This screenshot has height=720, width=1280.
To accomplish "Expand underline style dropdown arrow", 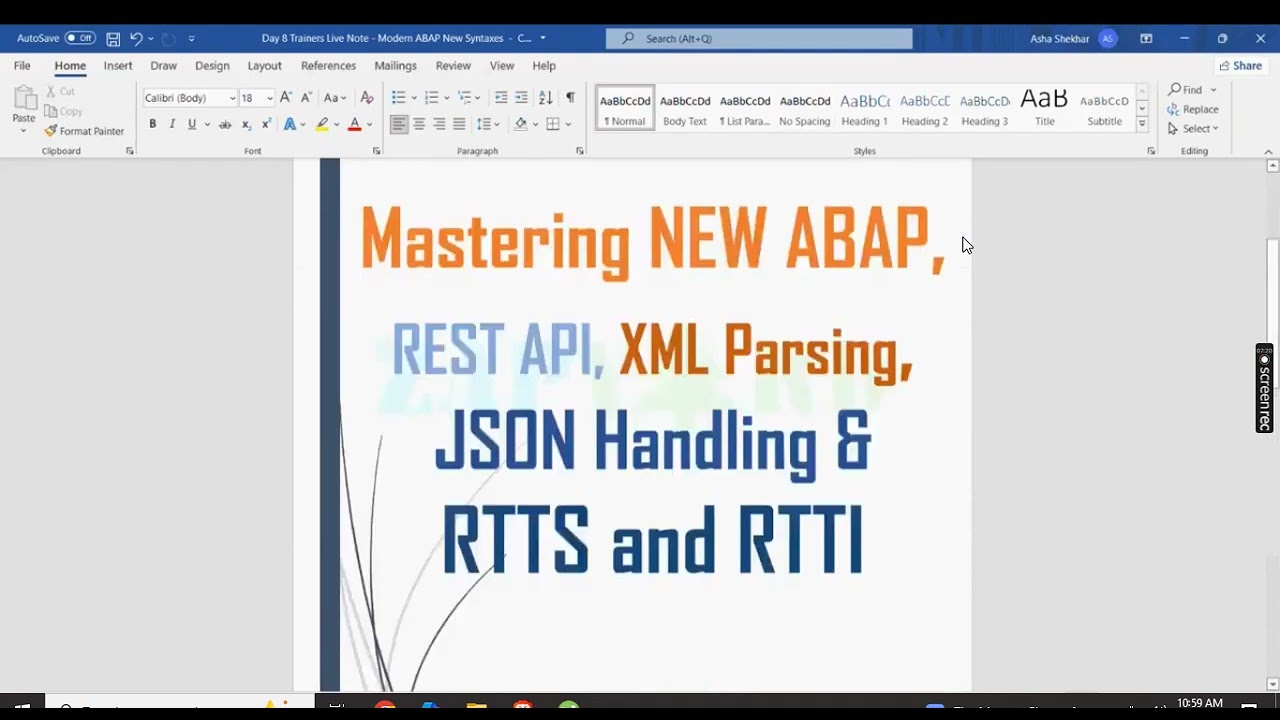I will pyautogui.click(x=207, y=124).
